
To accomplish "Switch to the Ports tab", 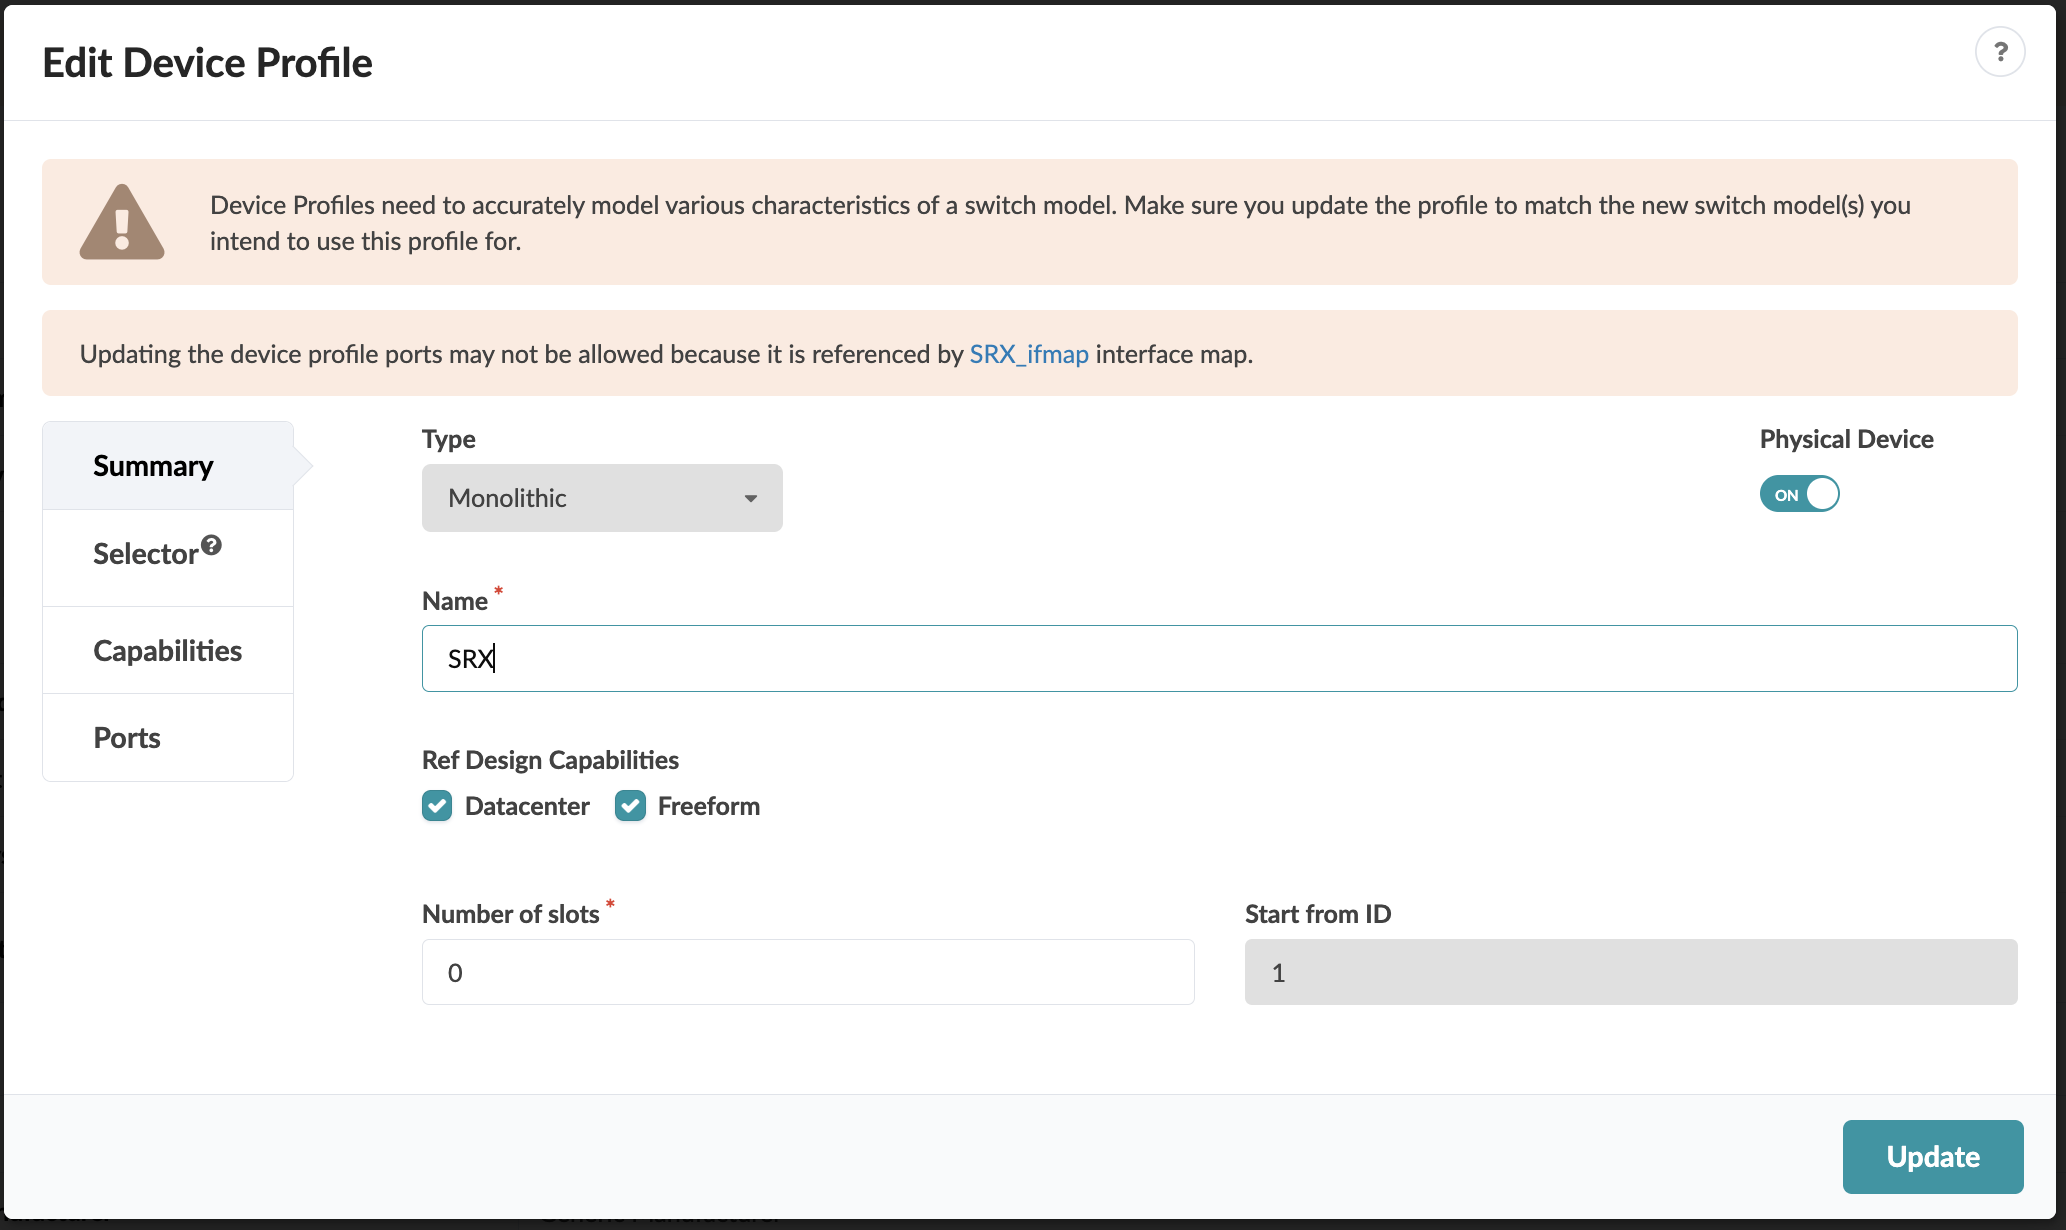I will click(x=126, y=737).
